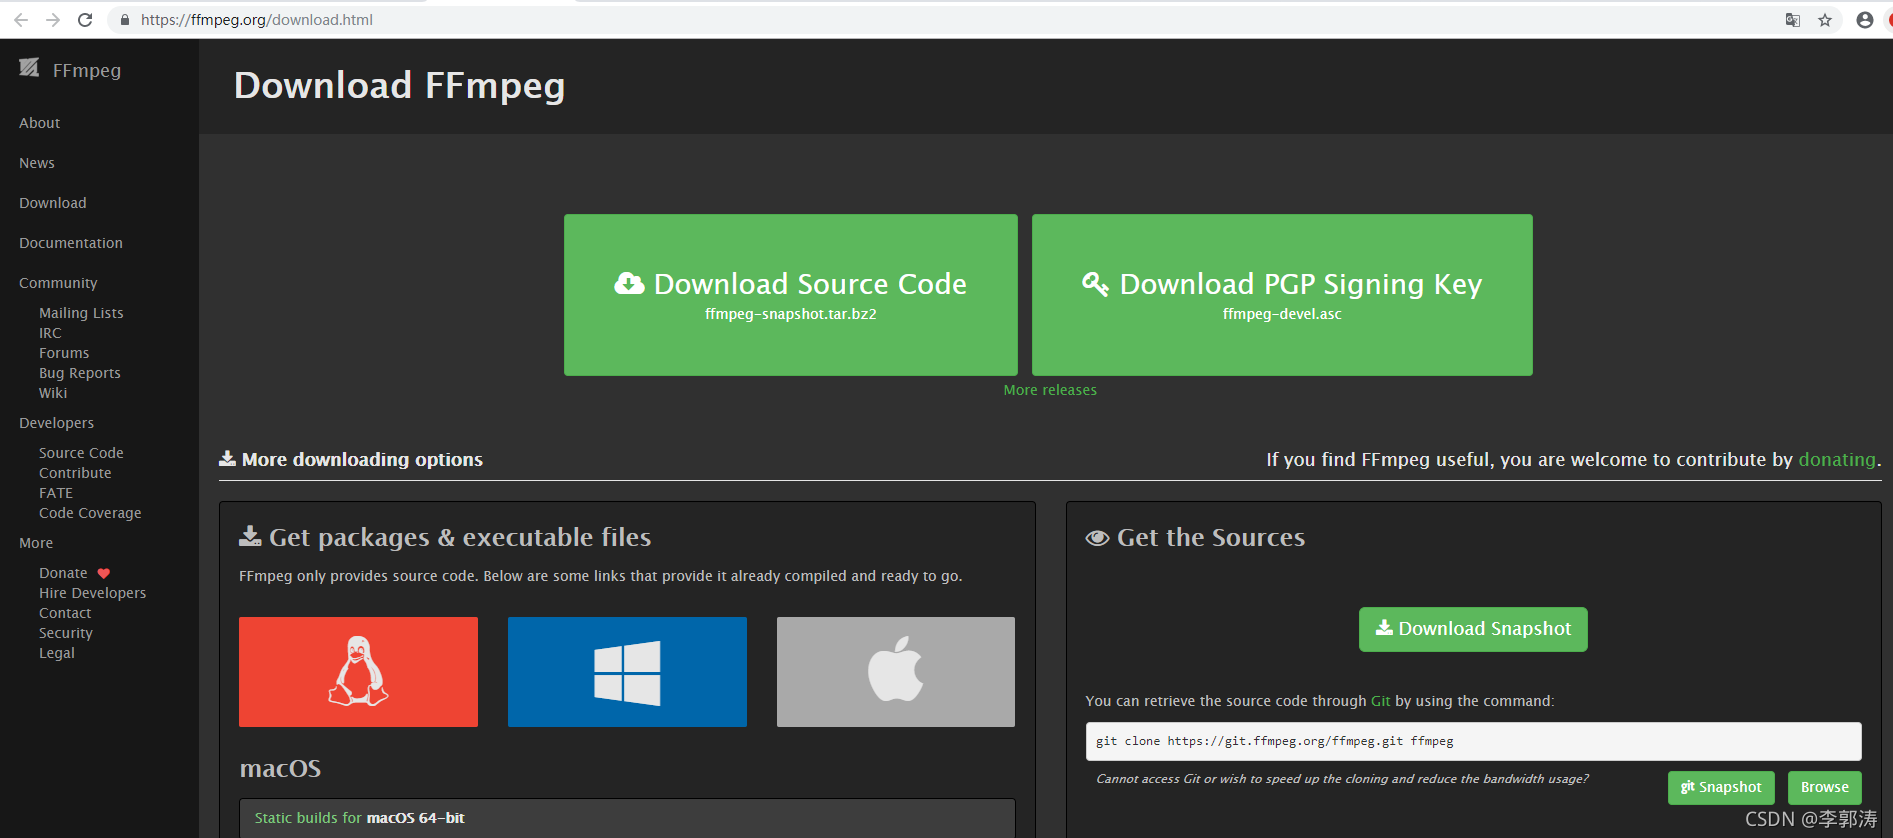
Task: Click the Browse button
Action: pyautogui.click(x=1825, y=788)
